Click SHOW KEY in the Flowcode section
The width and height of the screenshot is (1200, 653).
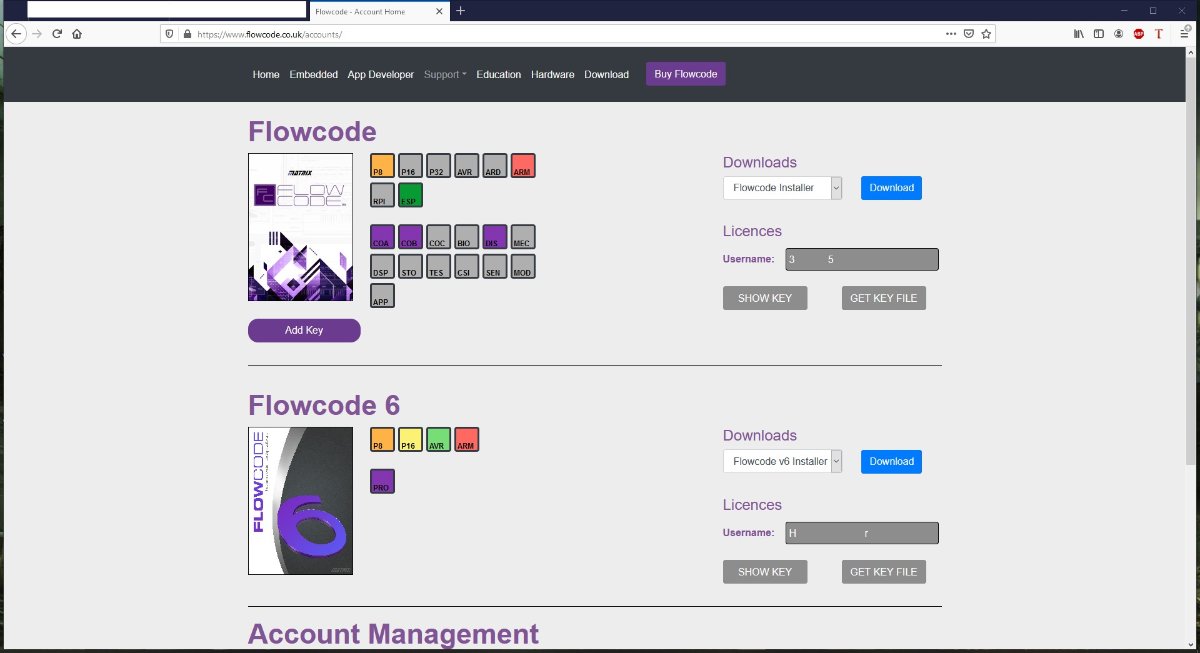[765, 298]
